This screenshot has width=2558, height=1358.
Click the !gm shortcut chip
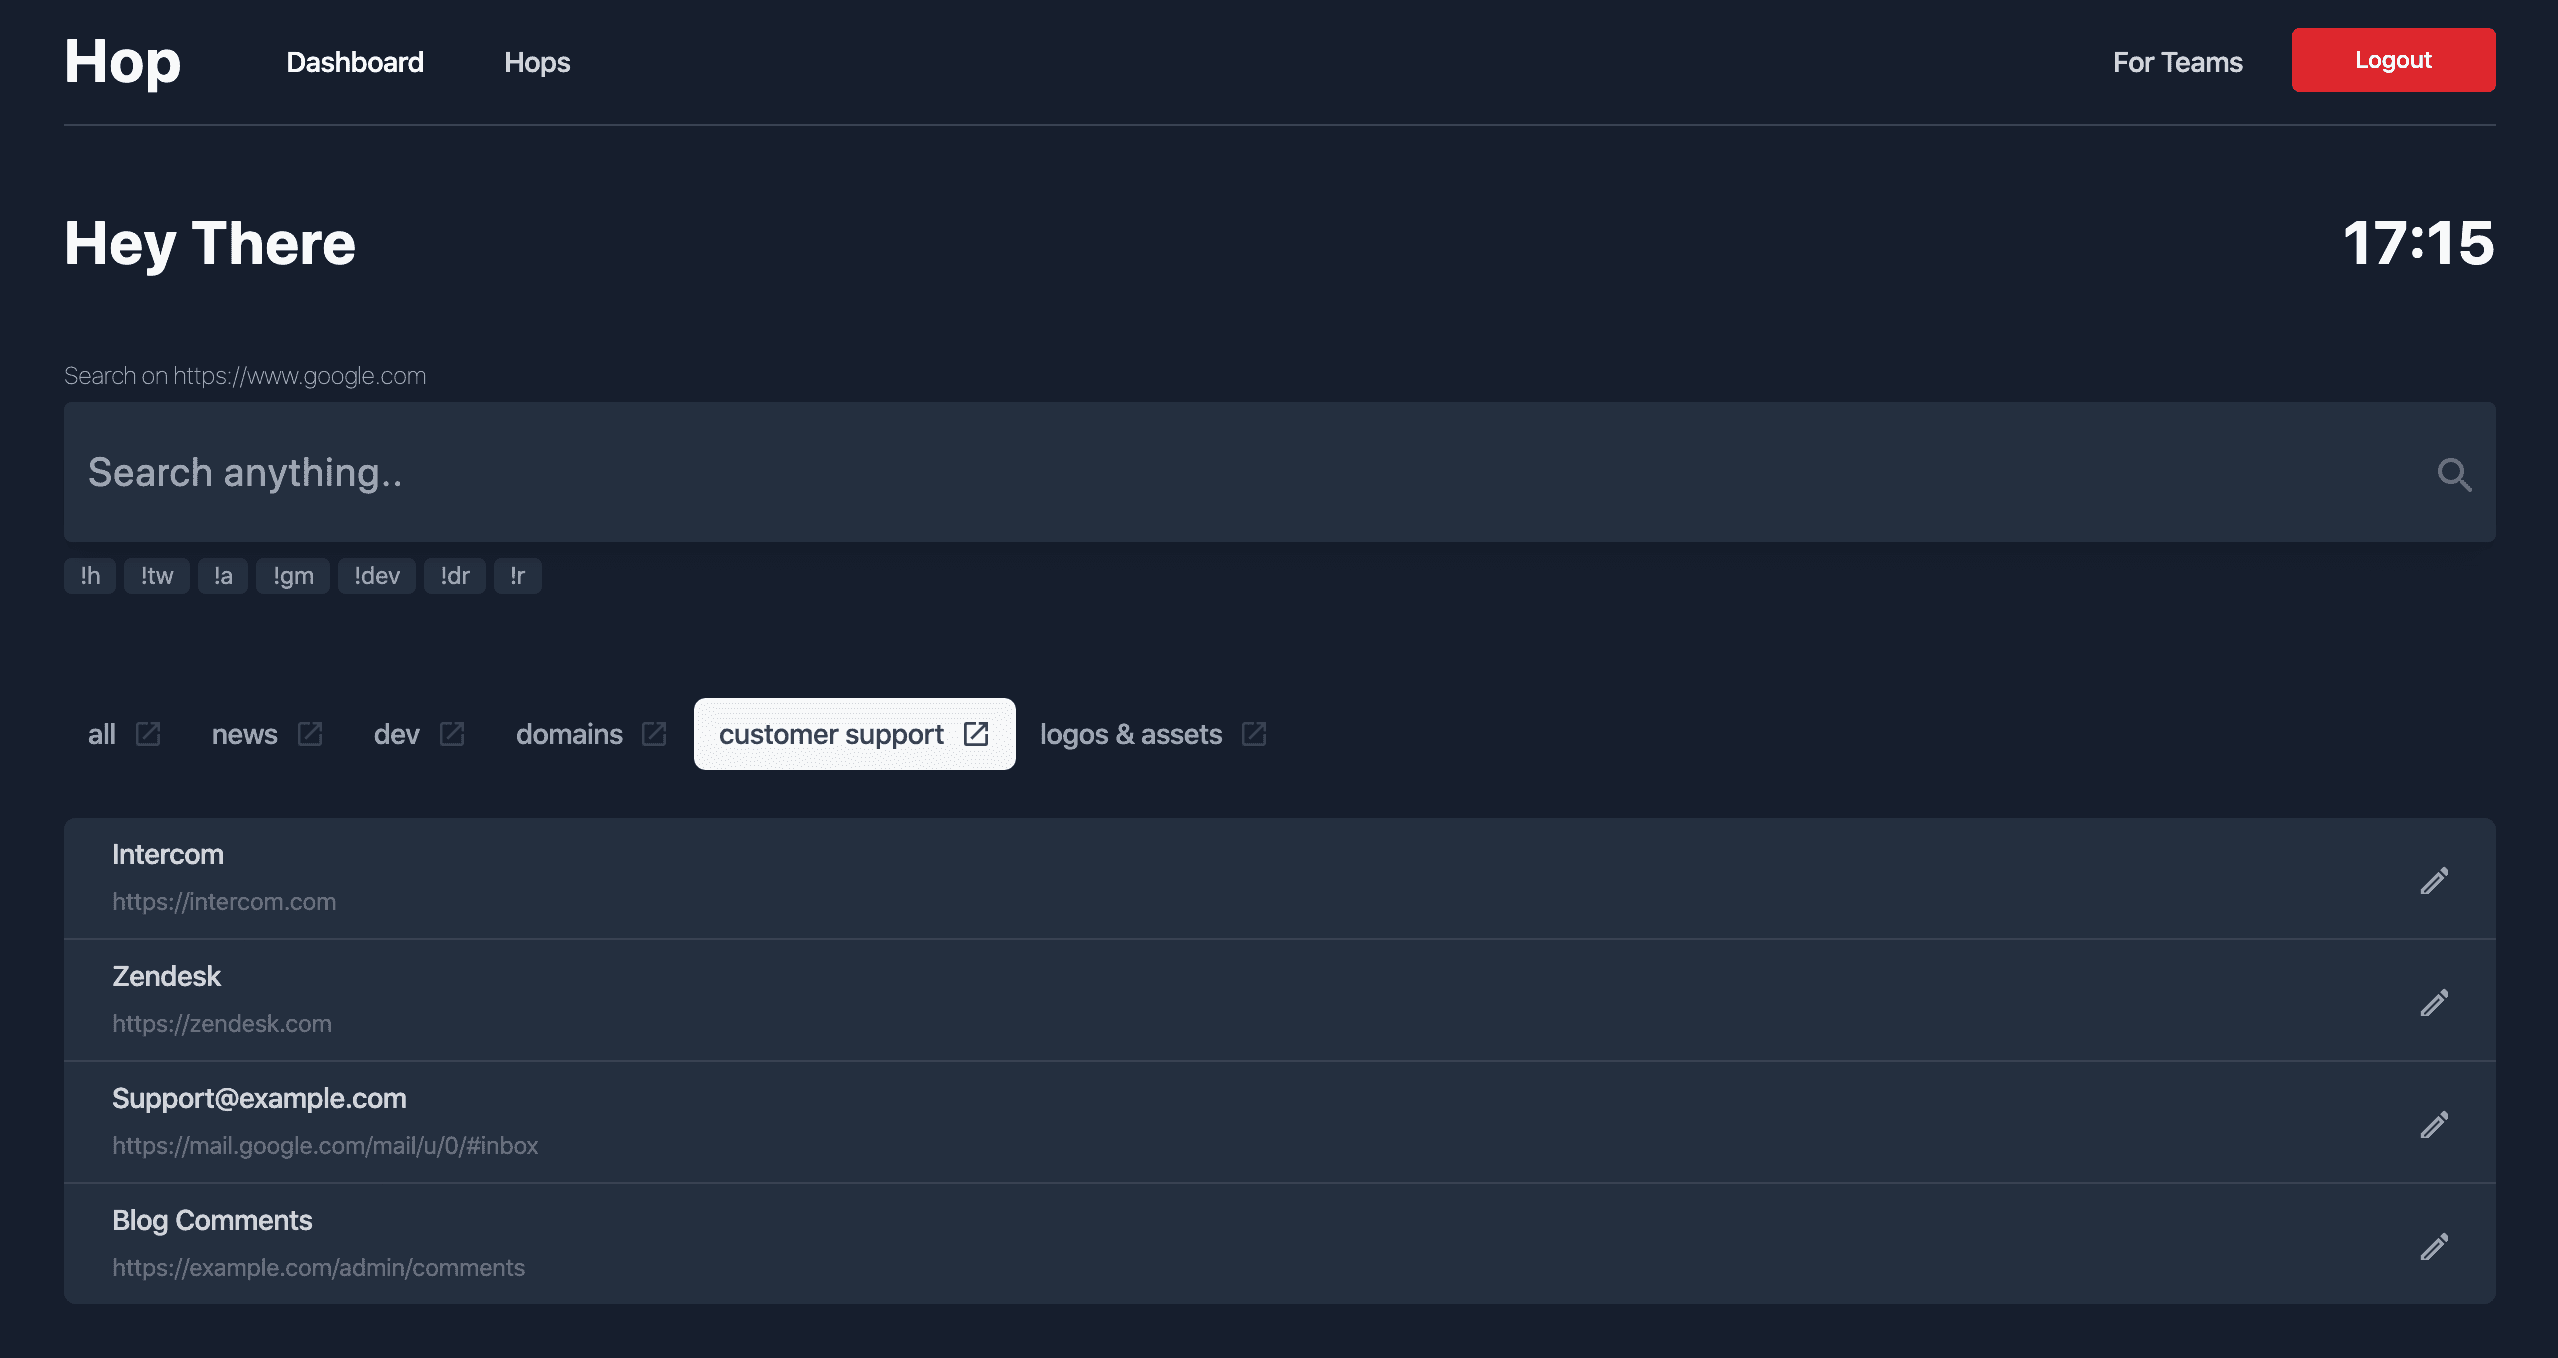293,576
